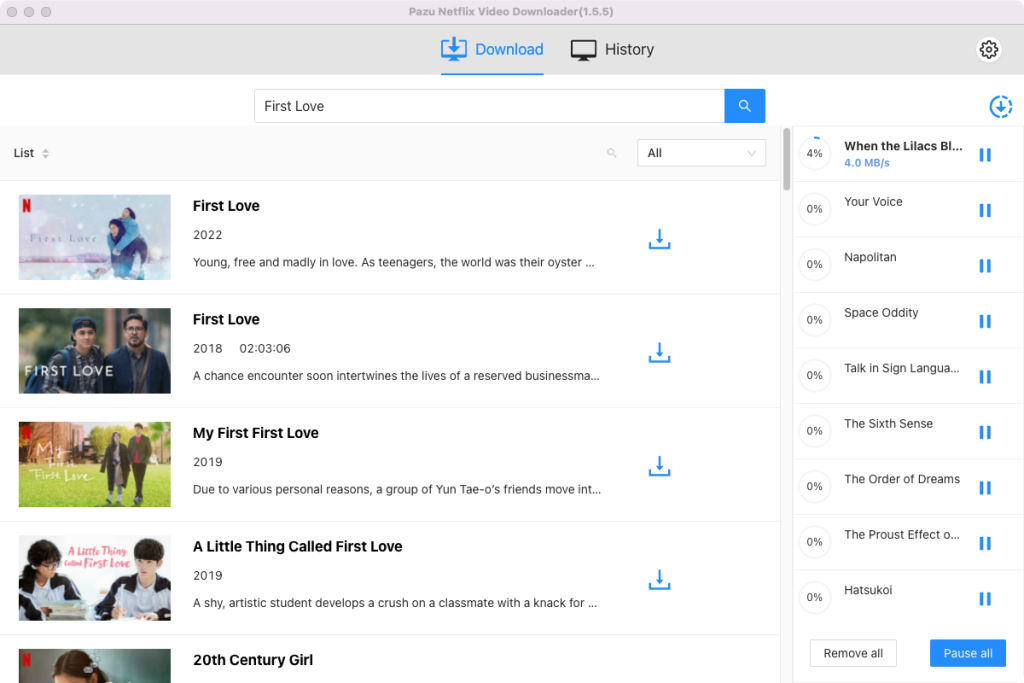
Task: Click the Space Oddity queue title
Action: (881, 313)
